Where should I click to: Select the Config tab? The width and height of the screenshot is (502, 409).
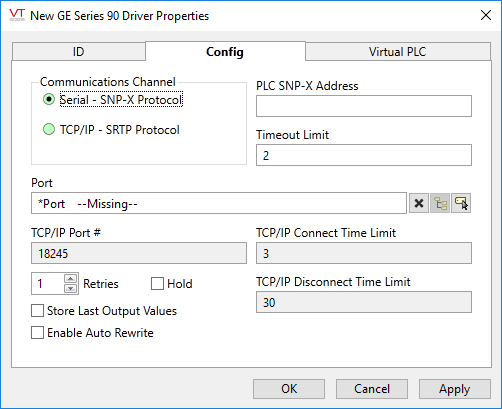coord(225,51)
